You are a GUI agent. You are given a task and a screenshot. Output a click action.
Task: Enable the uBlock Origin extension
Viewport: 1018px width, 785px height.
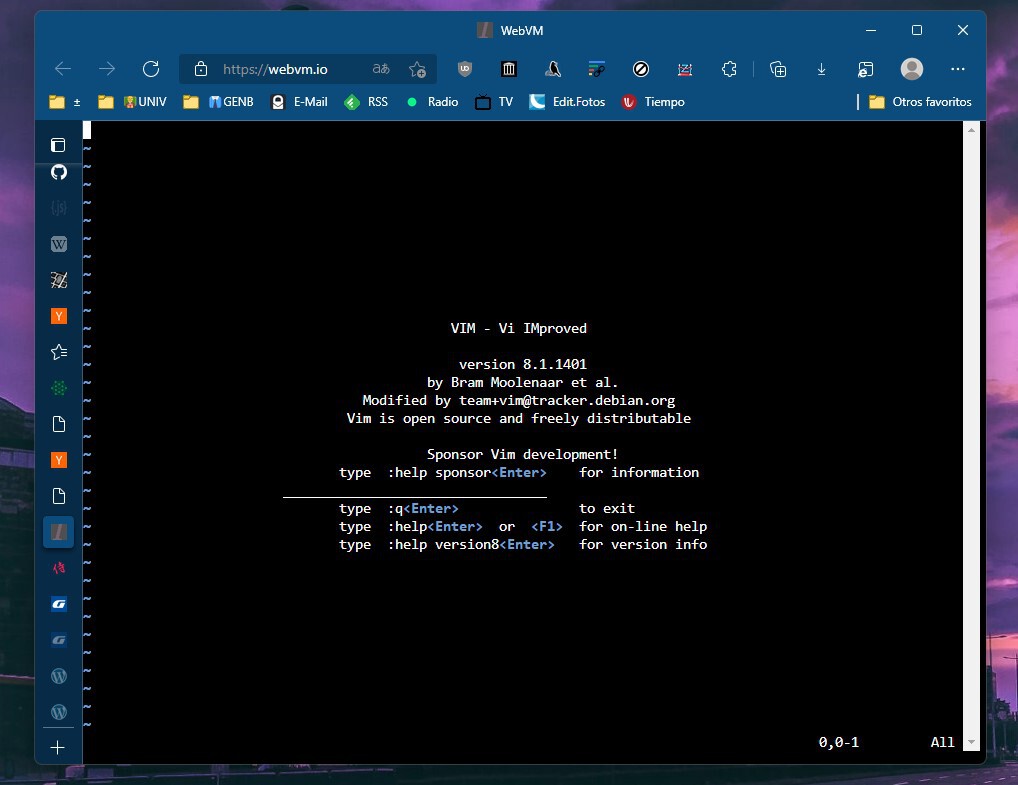coord(466,69)
